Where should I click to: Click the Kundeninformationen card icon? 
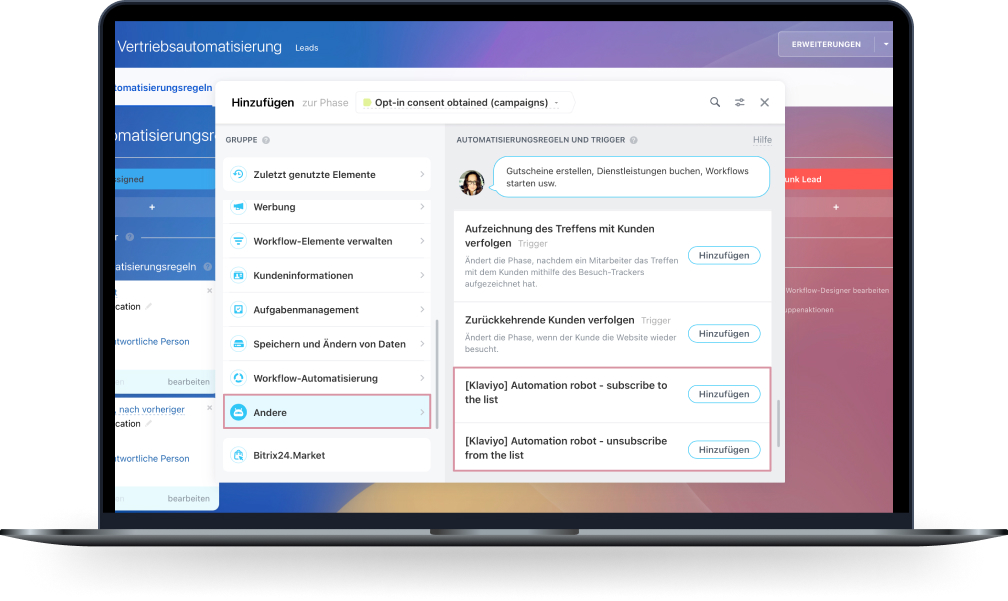point(239,275)
